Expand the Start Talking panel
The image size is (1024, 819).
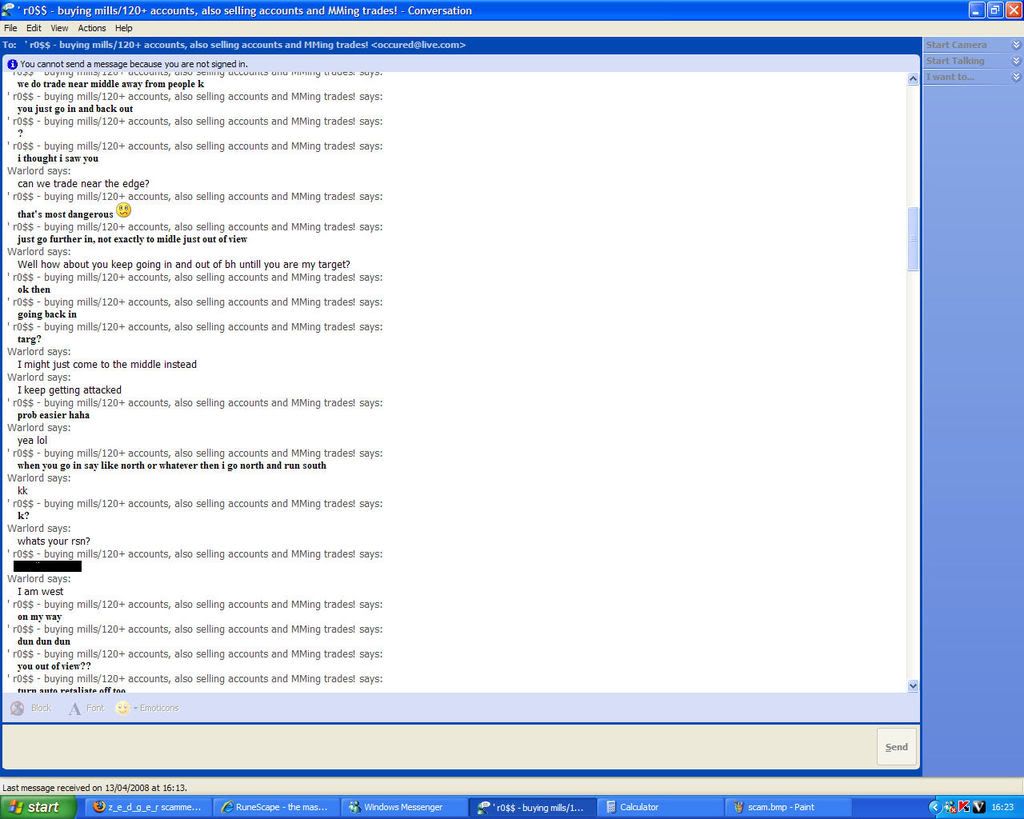coord(1016,61)
